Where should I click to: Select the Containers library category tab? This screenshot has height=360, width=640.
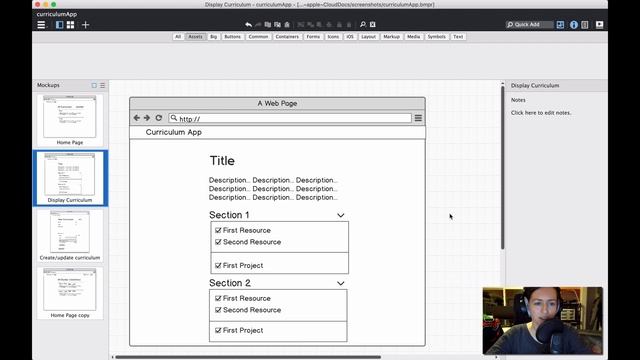(x=287, y=37)
